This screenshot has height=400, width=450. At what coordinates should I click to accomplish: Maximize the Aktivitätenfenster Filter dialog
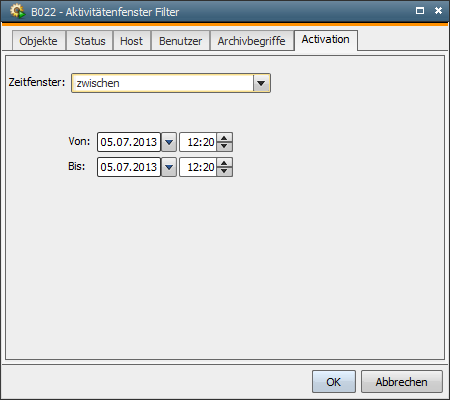[x=420, y=11]
